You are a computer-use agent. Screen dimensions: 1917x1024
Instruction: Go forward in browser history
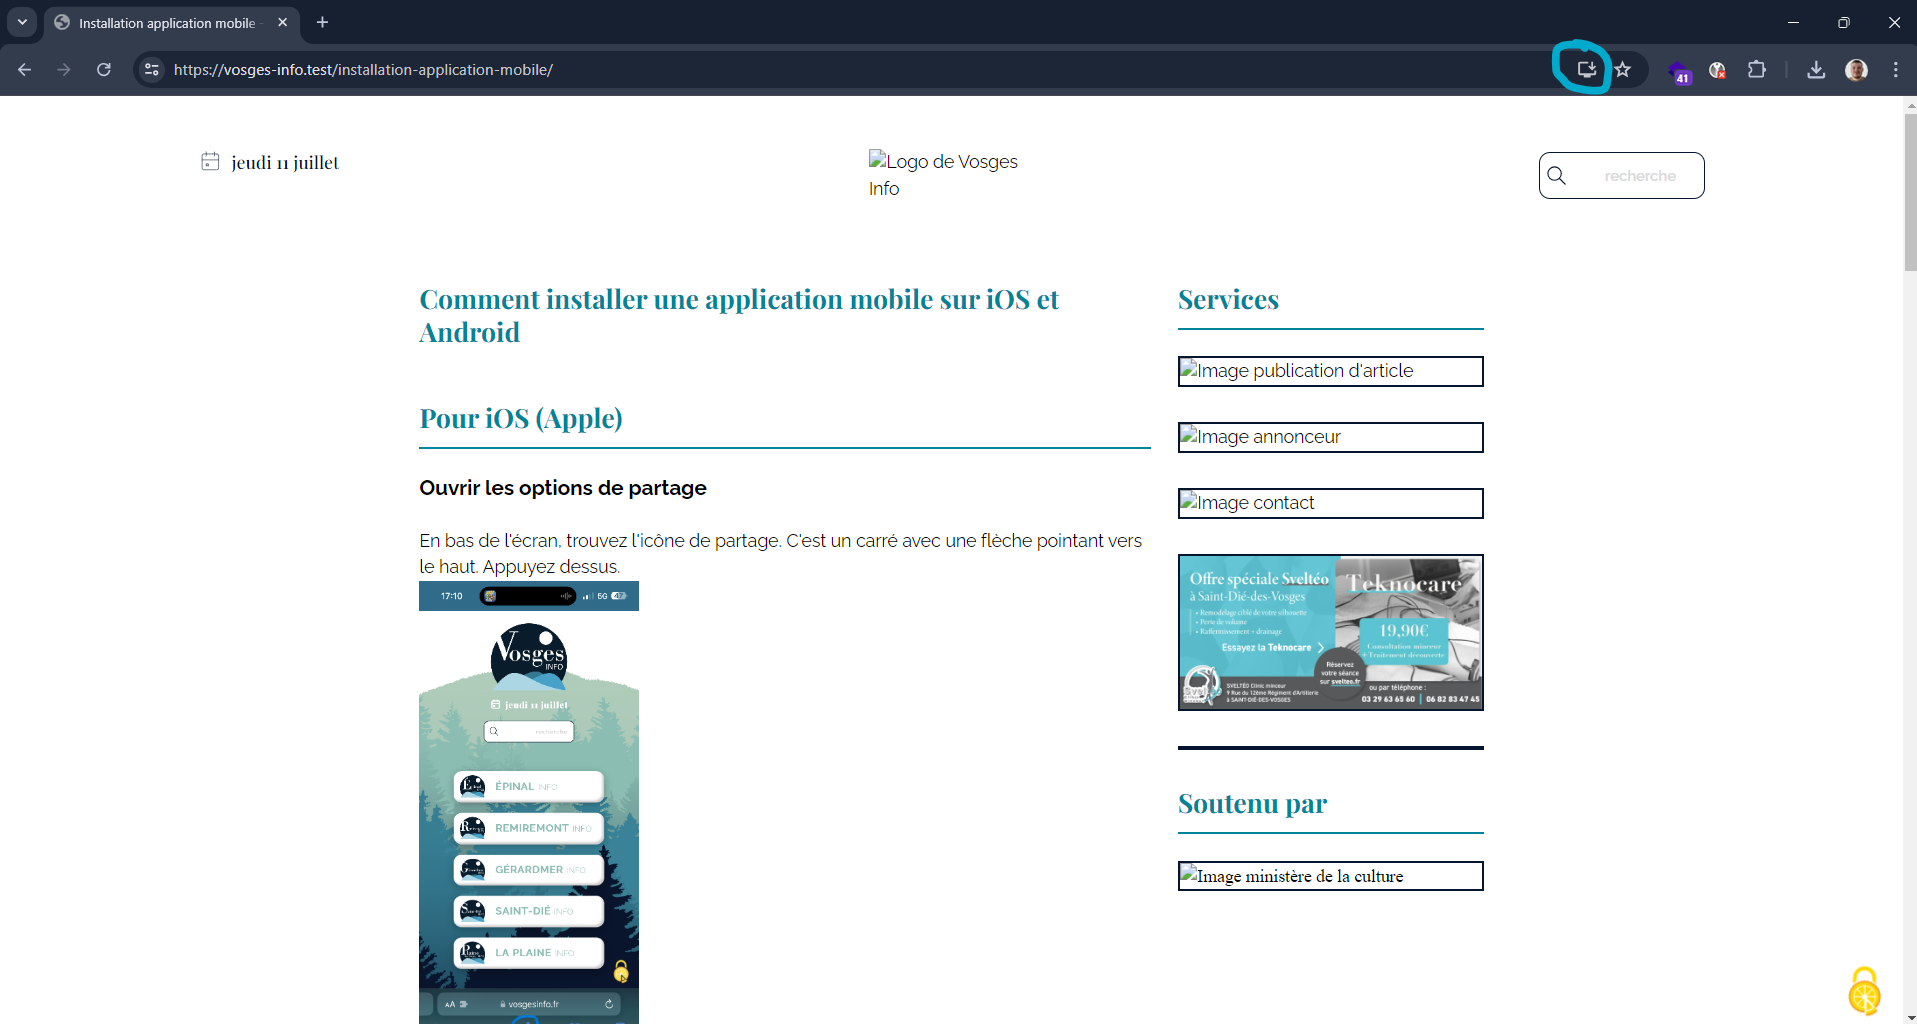pyautogui.click(x=64, y=69)
